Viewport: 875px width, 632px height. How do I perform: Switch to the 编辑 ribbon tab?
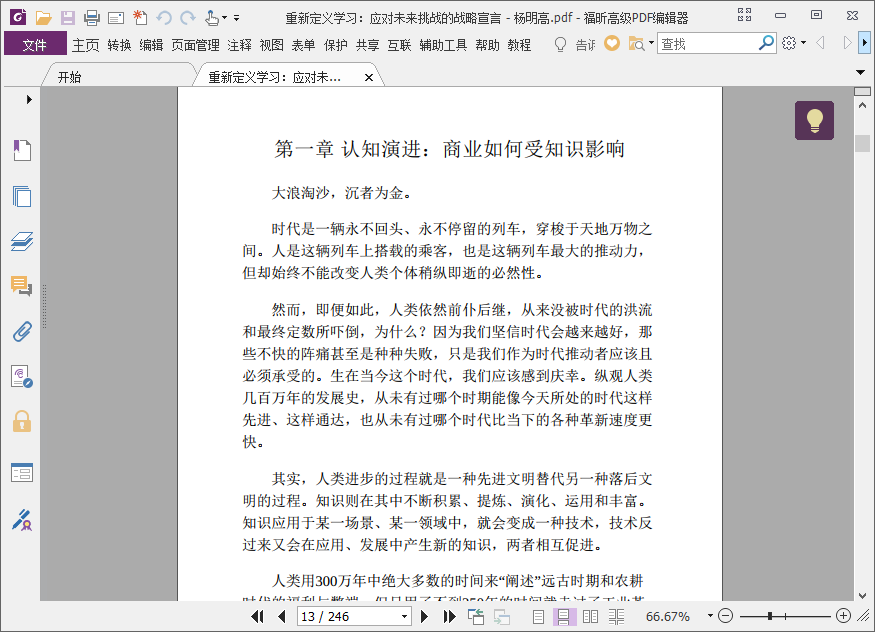[151, 45]
